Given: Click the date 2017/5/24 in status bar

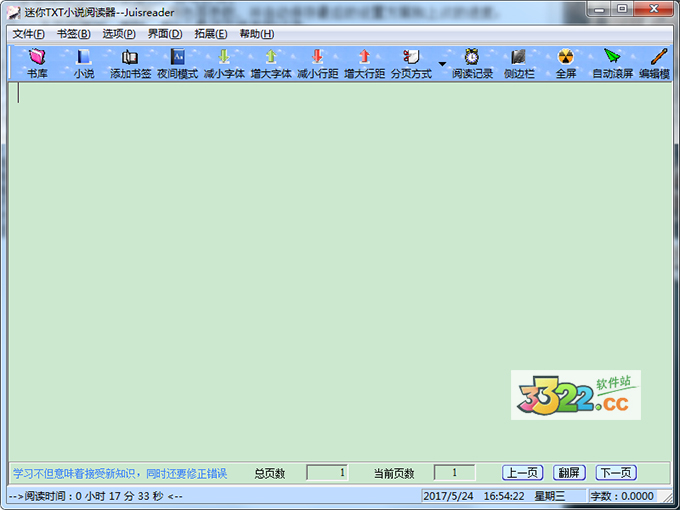Looking at the screenshot, I should tap(448, 496).
